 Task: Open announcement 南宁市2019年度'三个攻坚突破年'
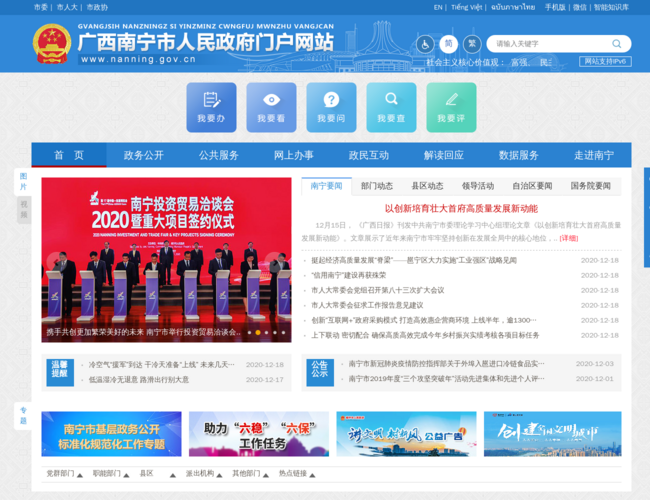[446, 379]
